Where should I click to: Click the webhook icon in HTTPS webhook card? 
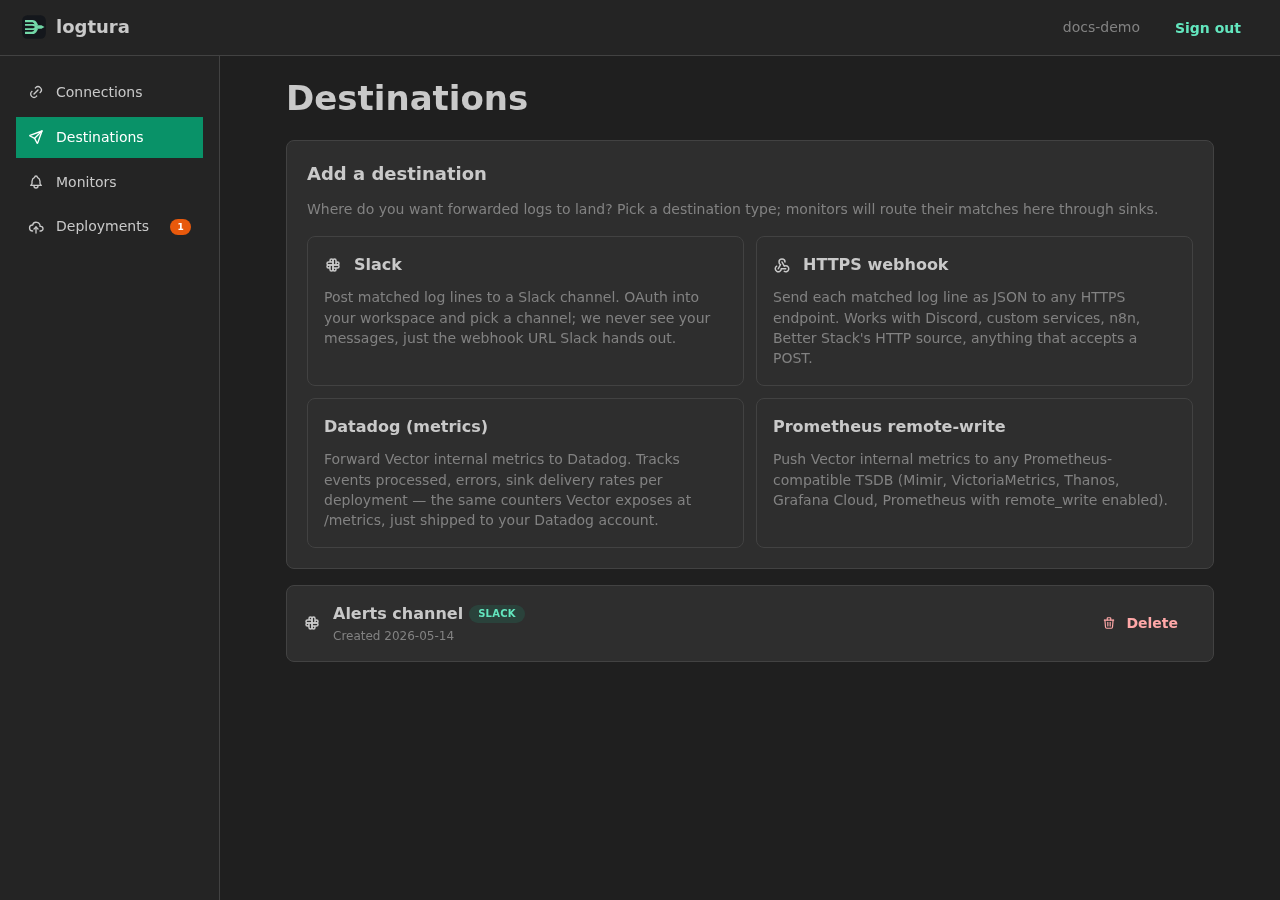tap(782, 265)
